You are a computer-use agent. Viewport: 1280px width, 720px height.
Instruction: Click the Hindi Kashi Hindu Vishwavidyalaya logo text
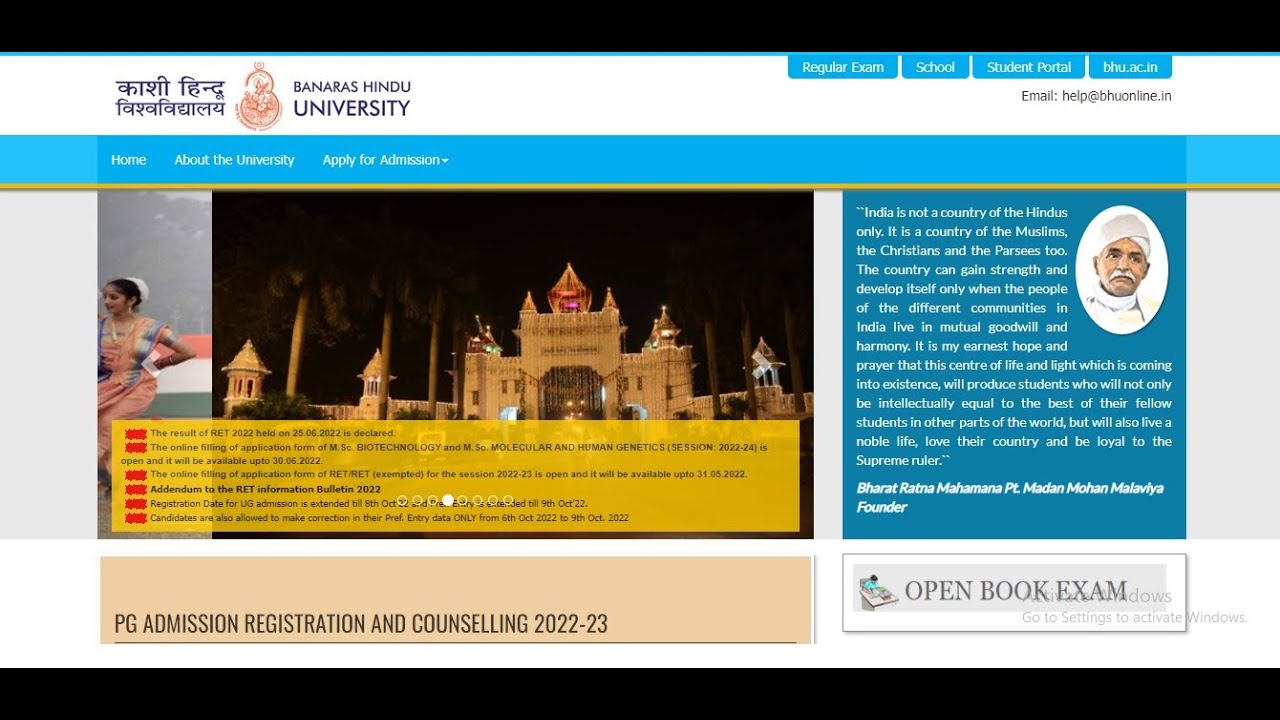[x=171, y=97]
